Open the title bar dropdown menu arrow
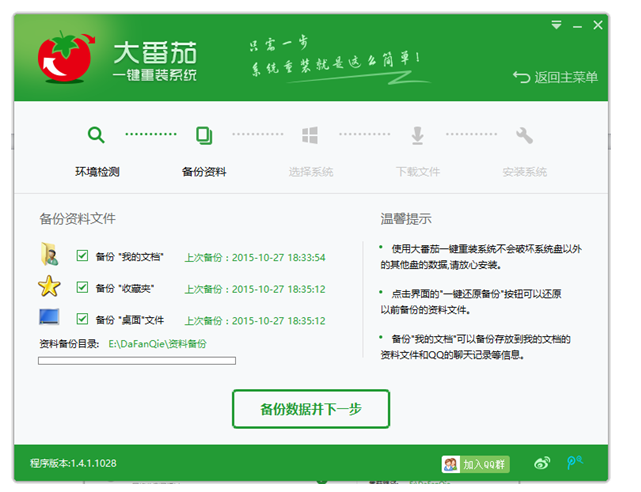The image size is (641, 492). [556, 24]
